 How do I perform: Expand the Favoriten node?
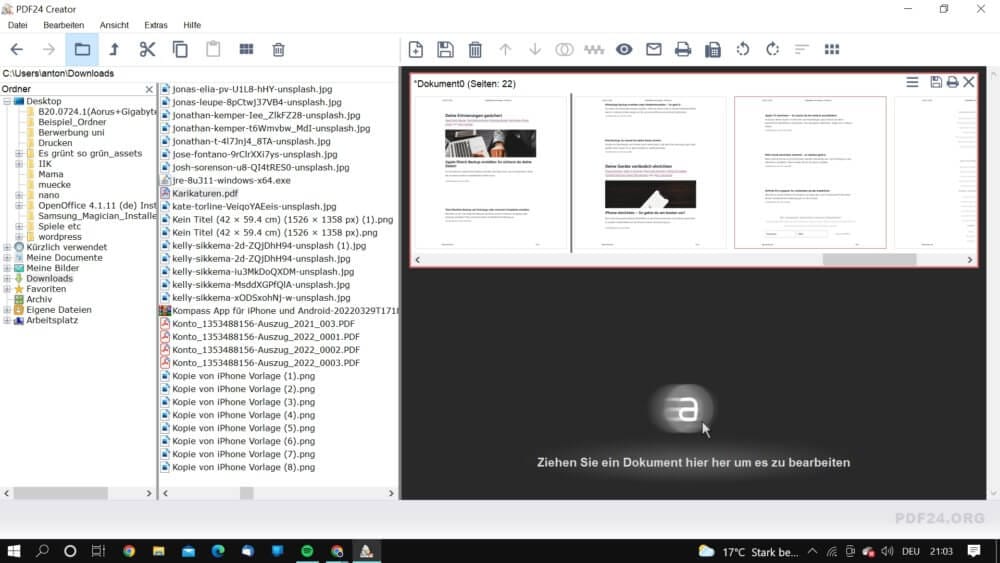click(x=7, y=289)
